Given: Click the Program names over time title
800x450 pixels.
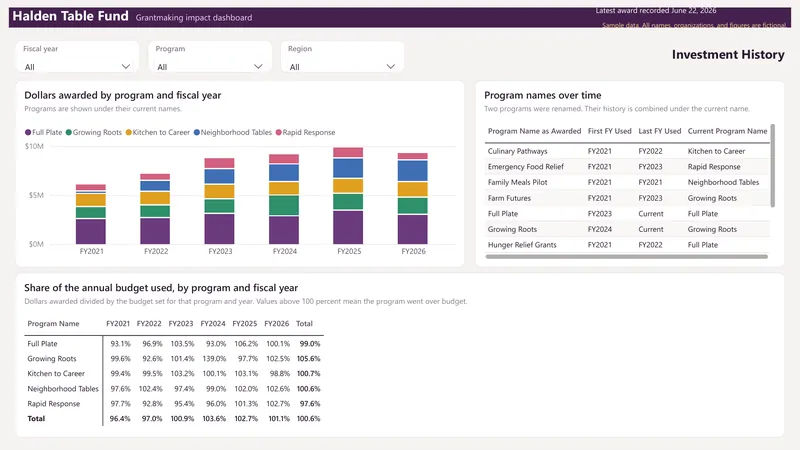Looking at the screenshot, I should point(542,95).
